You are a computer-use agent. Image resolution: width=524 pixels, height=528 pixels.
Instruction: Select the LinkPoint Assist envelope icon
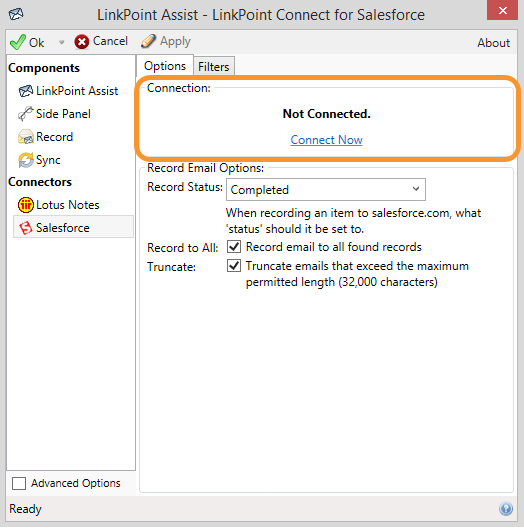(26, 91)
